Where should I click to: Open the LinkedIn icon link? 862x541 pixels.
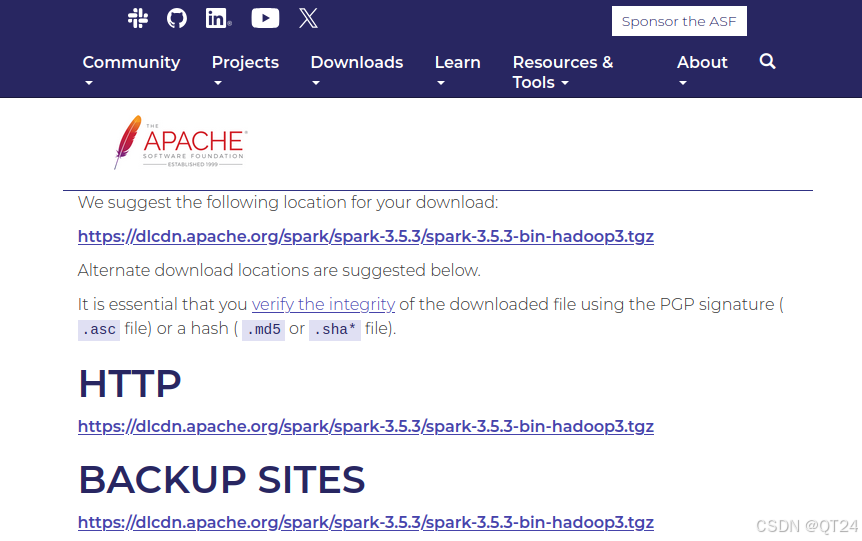218,18
